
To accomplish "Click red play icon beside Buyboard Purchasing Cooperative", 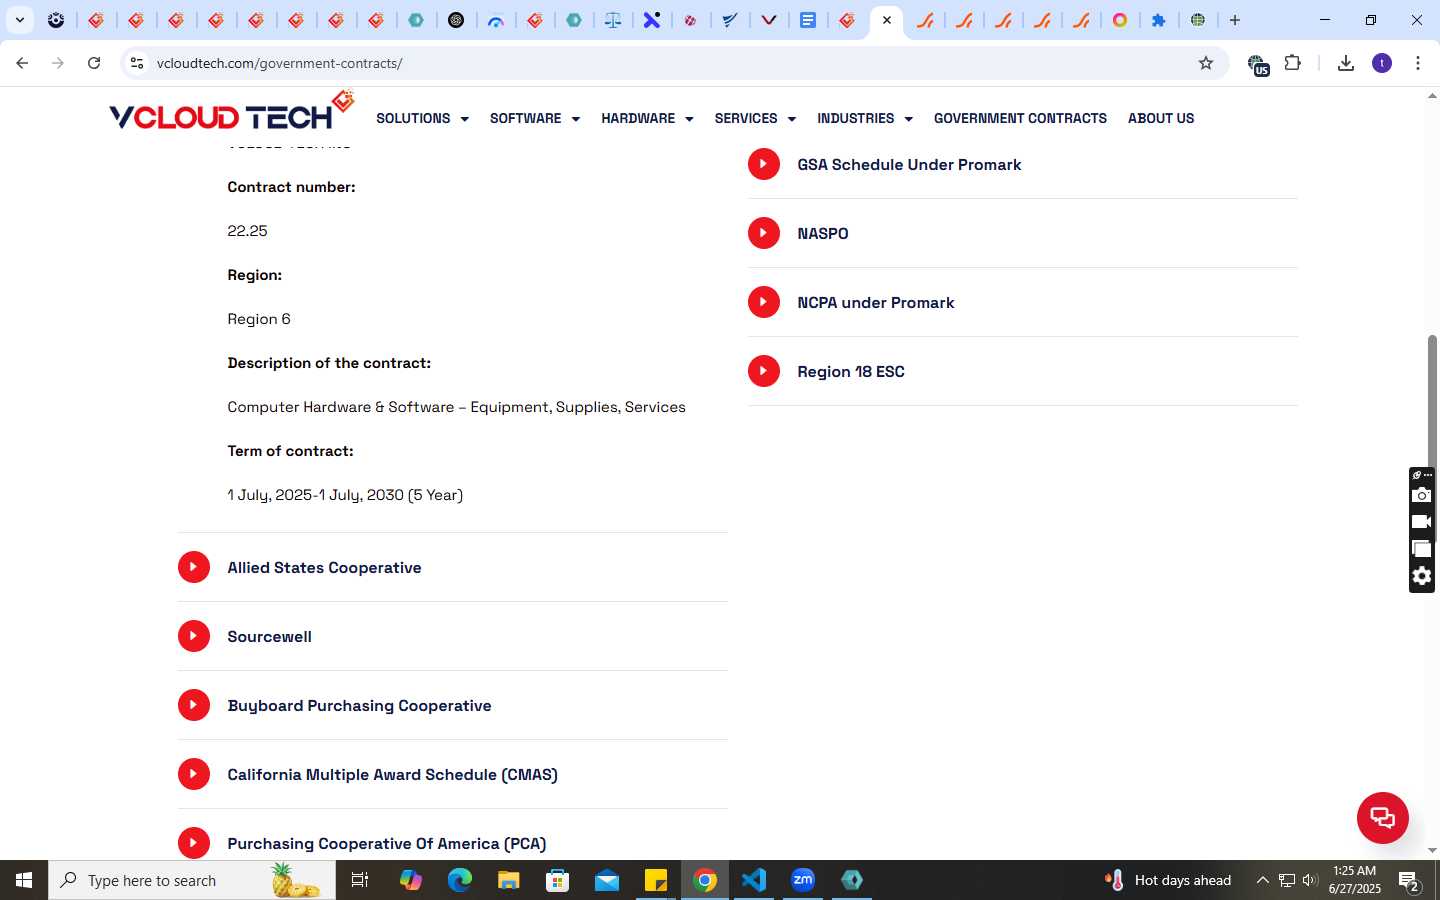I will point(194,705).
